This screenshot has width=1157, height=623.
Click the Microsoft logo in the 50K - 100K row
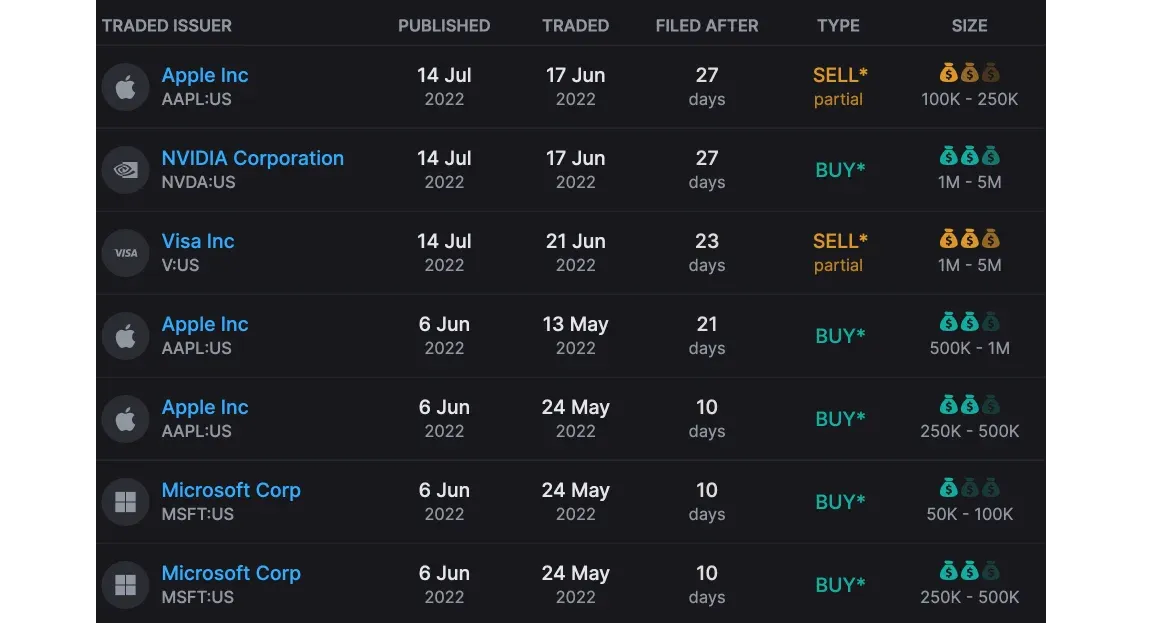[125, 502]
